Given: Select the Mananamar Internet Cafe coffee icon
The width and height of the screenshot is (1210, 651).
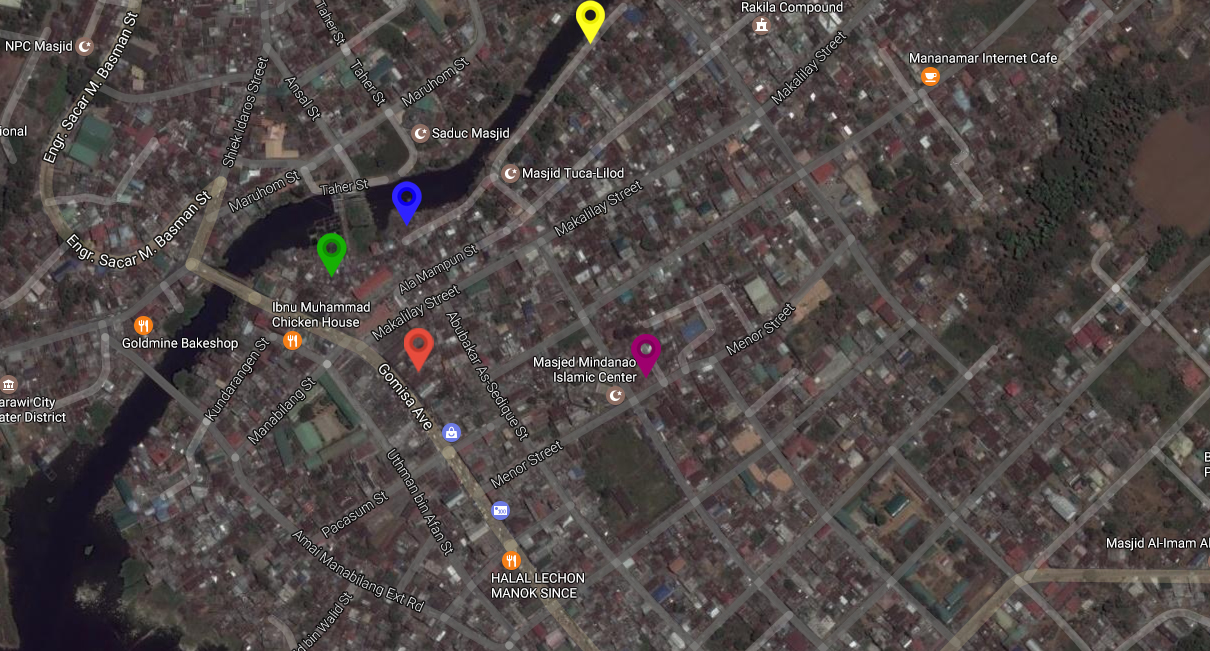Looking at the screenshot, I should tap(930, 77).
